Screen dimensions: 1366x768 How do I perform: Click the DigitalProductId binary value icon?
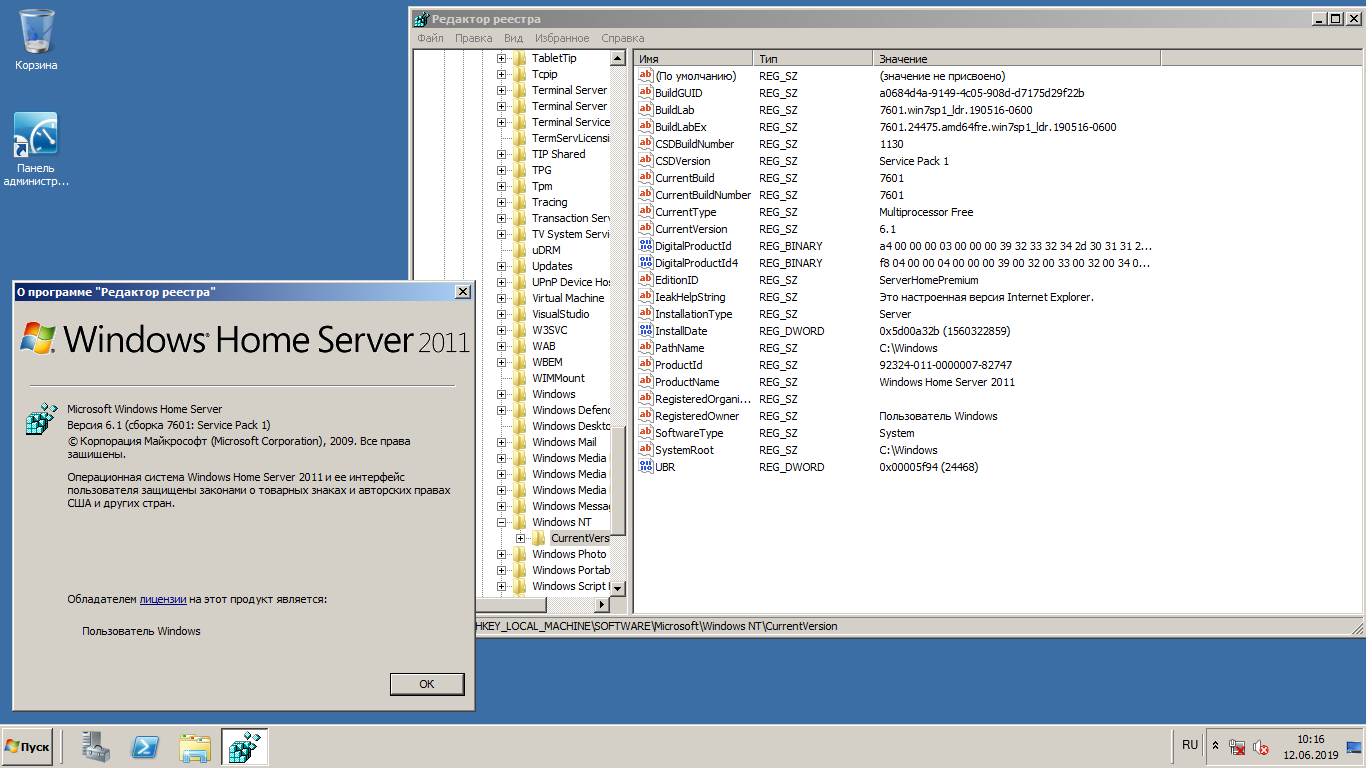pos(645,246)
